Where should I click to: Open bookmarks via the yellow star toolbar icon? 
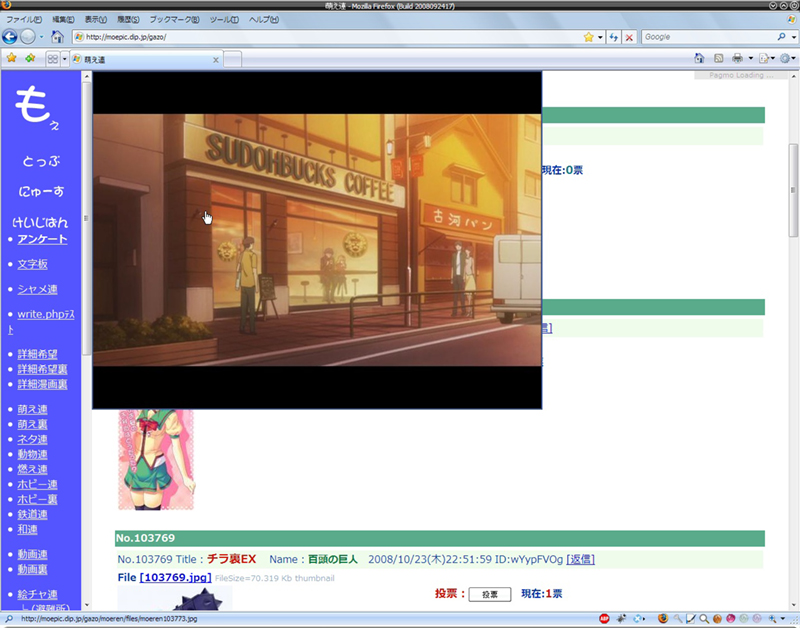tap(11, 58)
